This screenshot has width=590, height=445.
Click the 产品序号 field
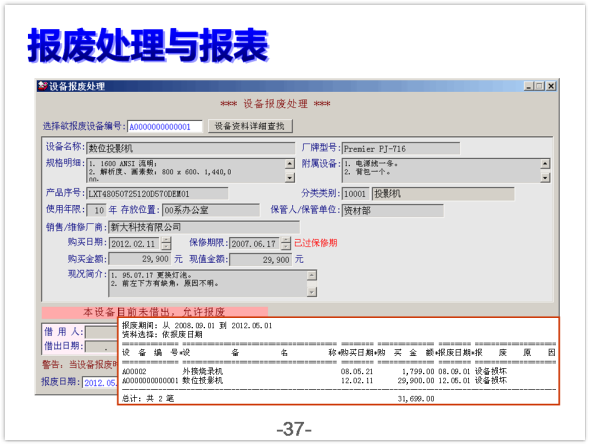point(157,194)
